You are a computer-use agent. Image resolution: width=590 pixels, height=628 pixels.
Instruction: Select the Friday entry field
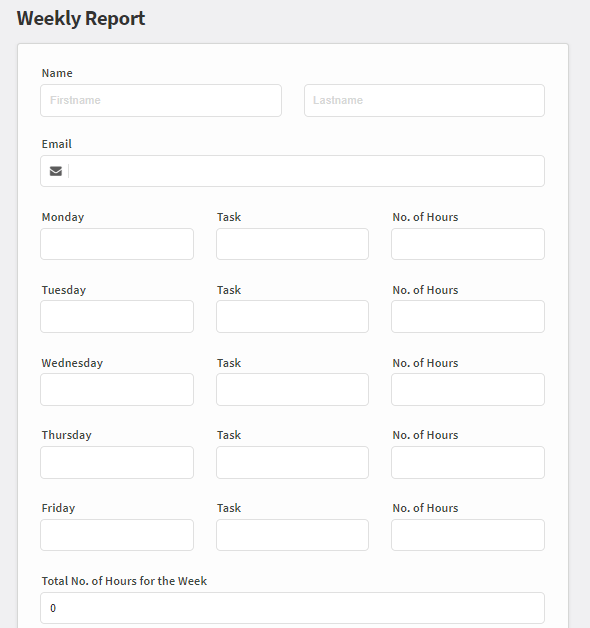point(117,535)
